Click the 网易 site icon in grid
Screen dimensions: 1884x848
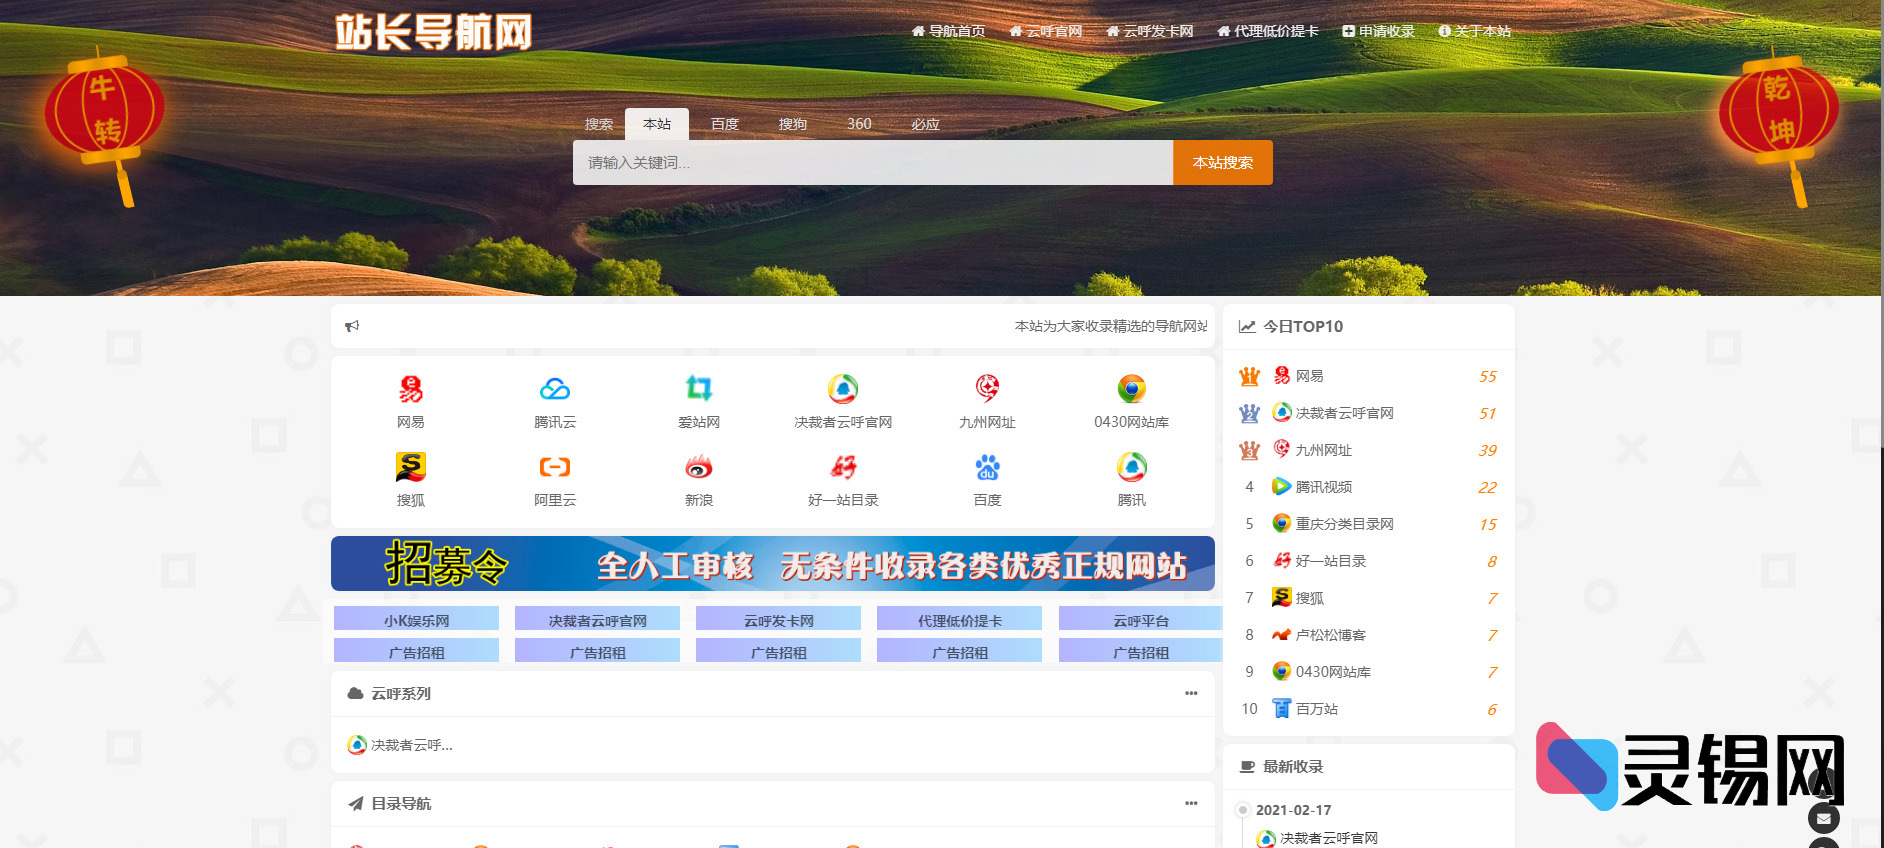point(410,389)
